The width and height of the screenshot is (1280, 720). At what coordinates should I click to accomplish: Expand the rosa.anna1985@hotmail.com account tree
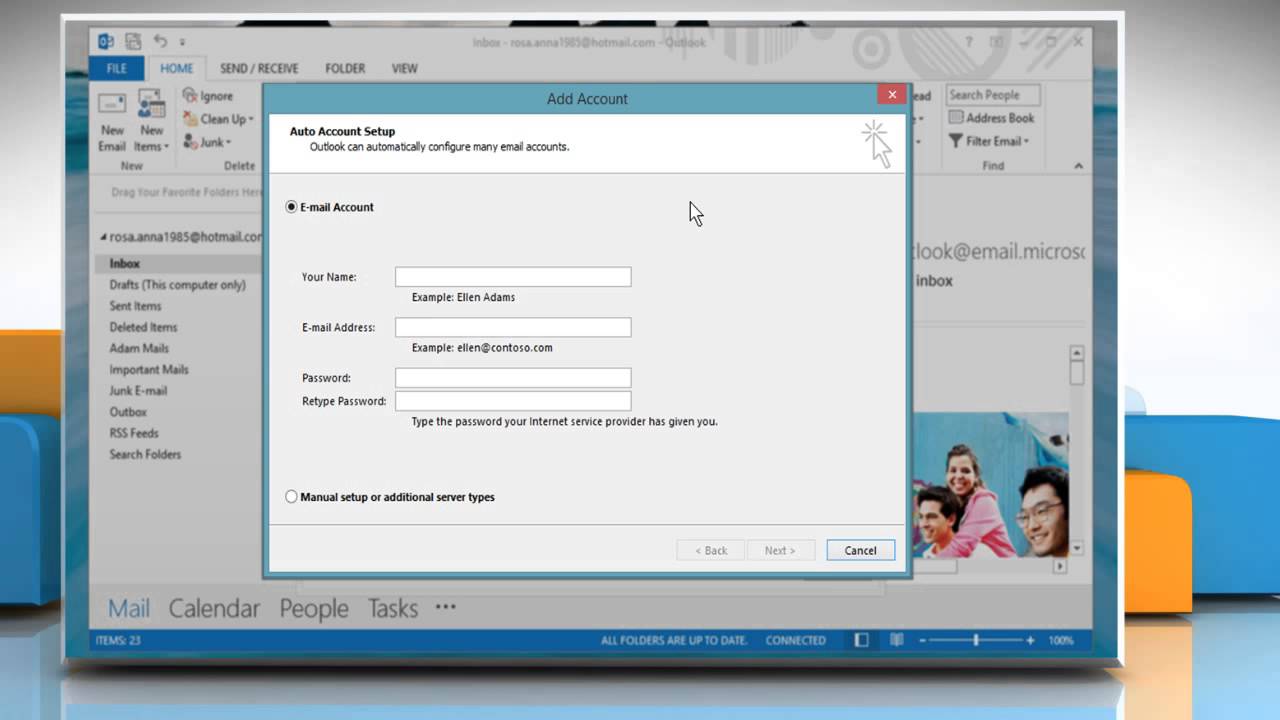(x=103, y=237)
